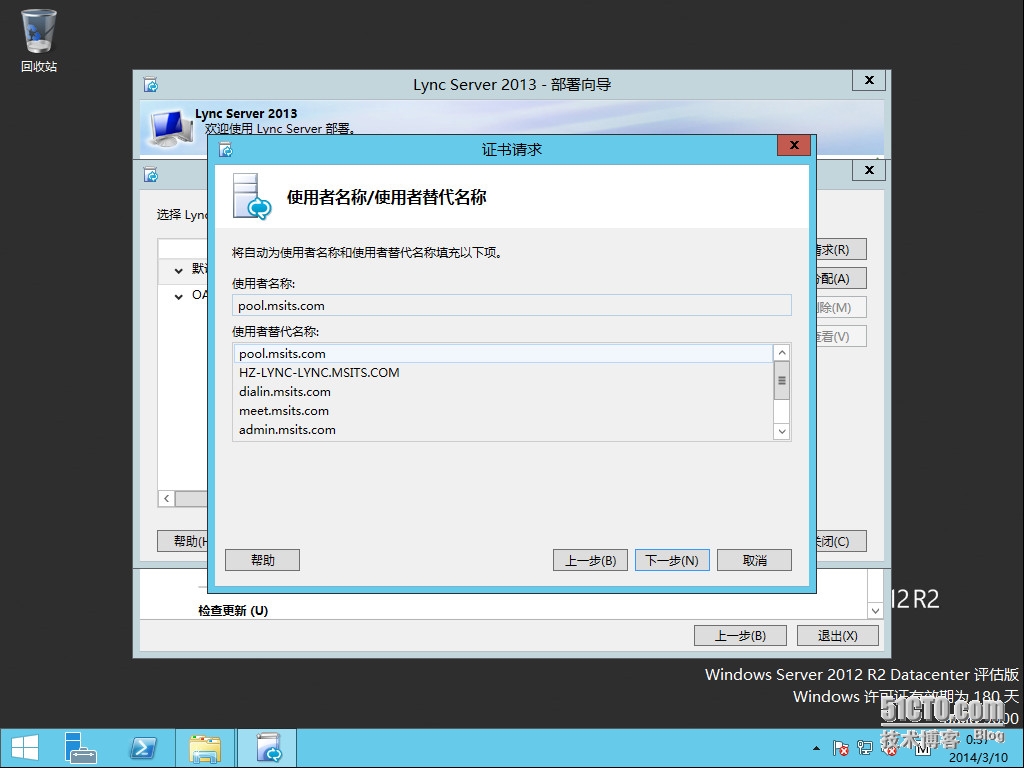Expand the first certificate tree row chevron
Screen dimensions: 1024x768
click(178, 270)
